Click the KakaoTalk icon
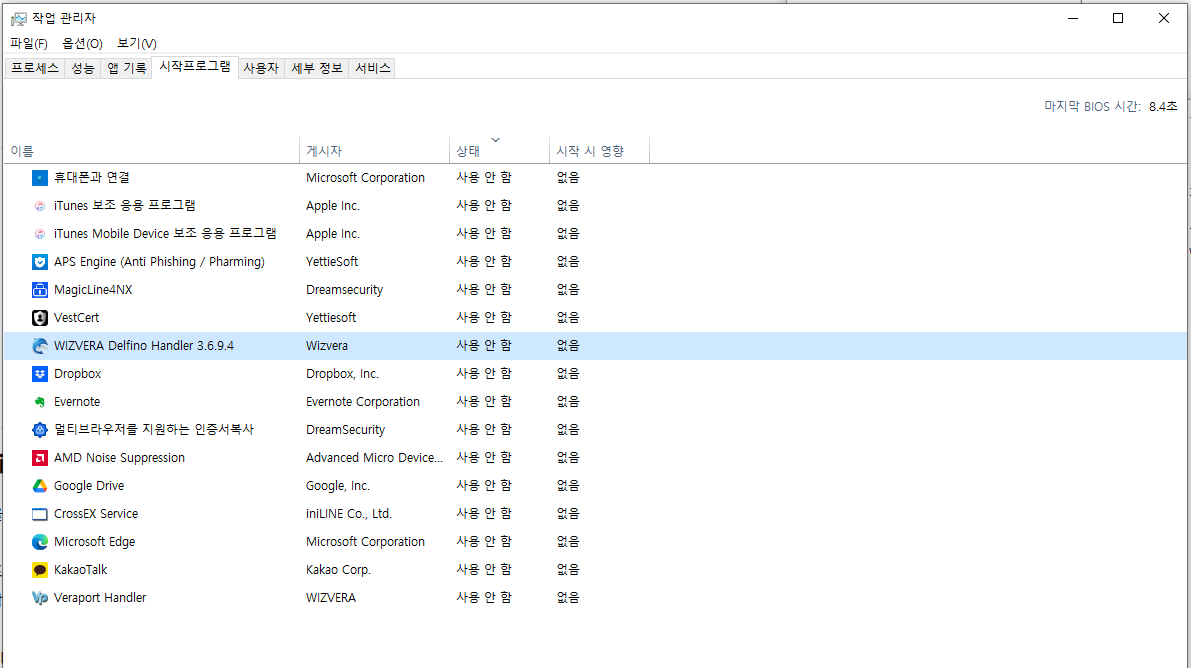Image resolution: width=1191 pixels, height=668 pixels. 40,570
